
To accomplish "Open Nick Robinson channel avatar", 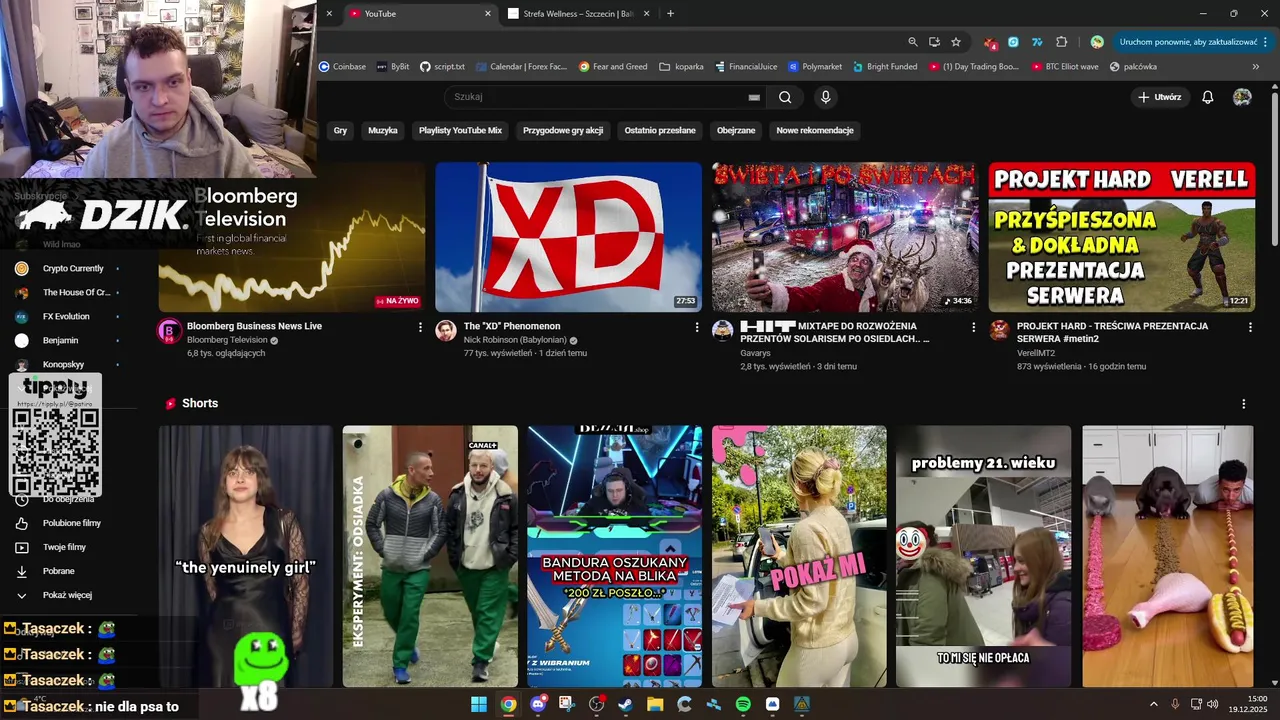I will pos(446,331).
